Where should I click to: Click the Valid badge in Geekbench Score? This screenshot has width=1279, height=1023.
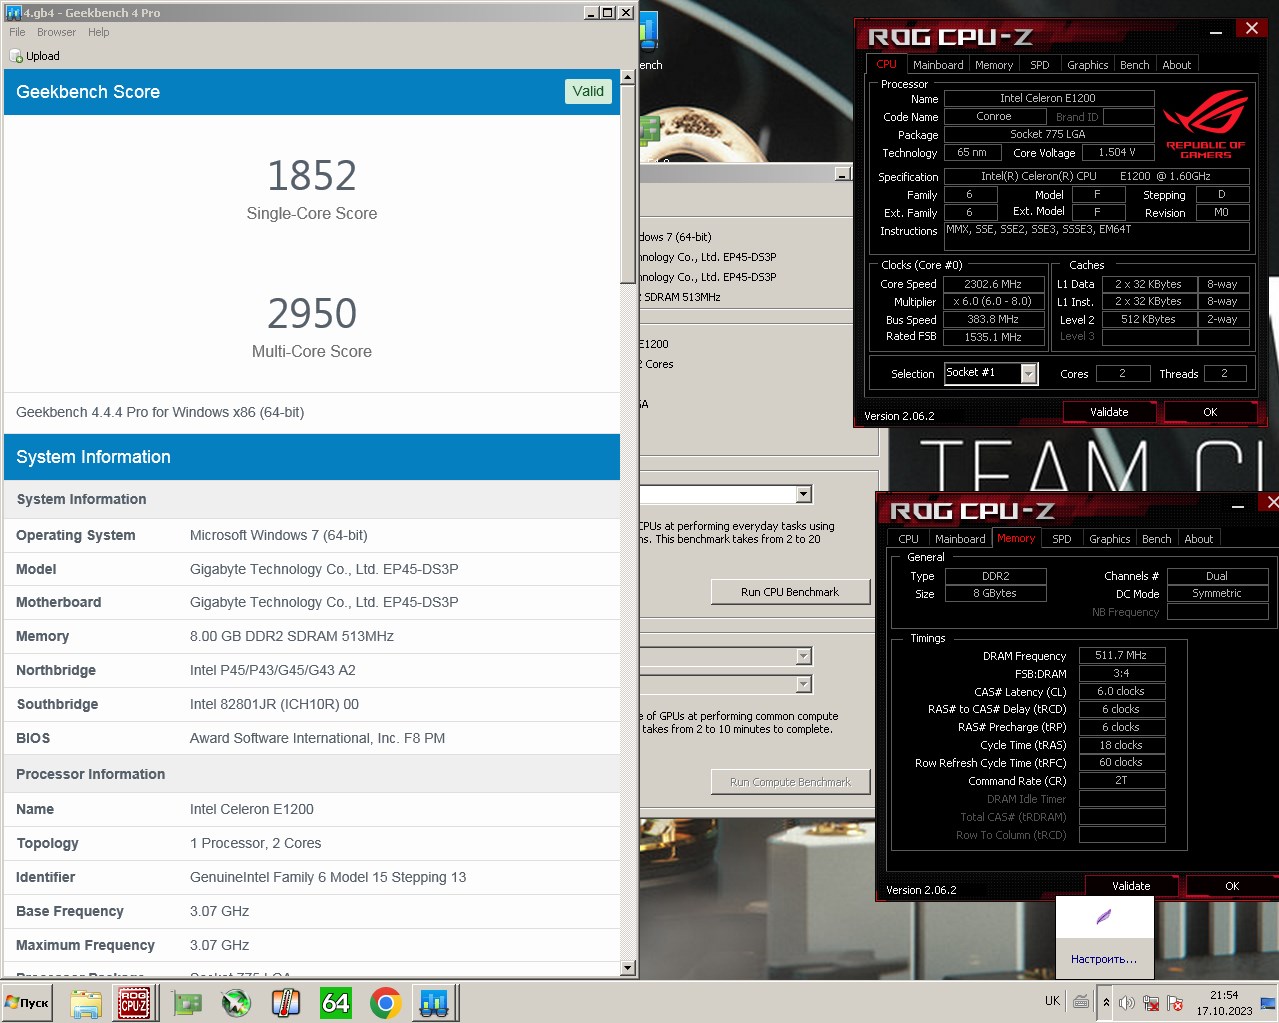click(x=588, y=91)
